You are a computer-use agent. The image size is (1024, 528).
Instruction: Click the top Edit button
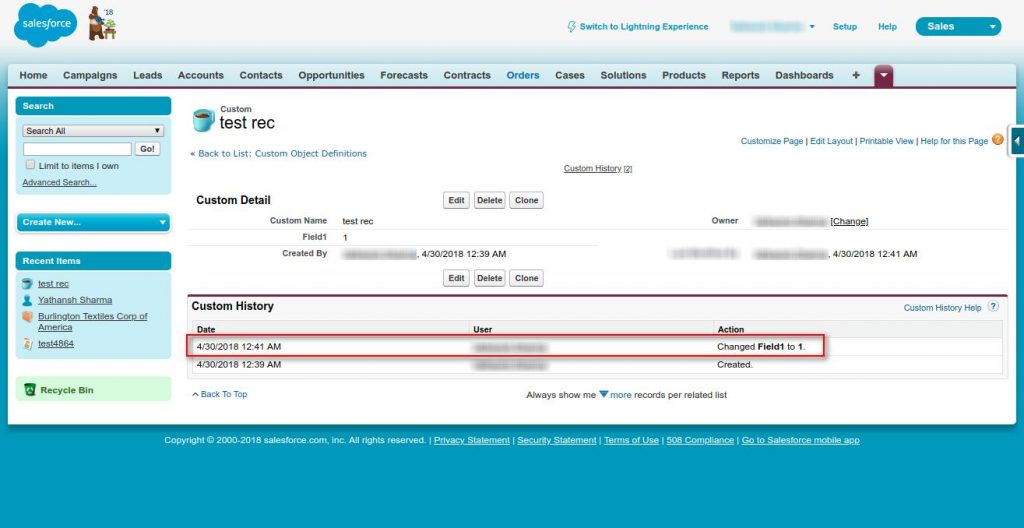tap(456, 200)
